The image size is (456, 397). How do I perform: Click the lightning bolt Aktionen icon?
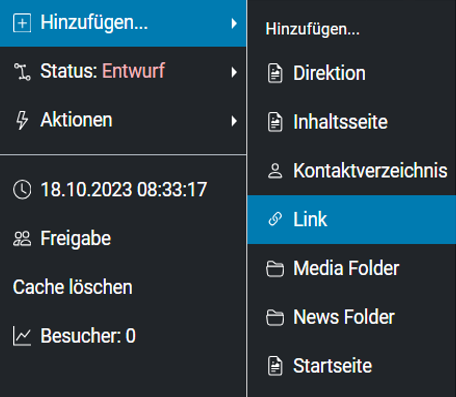[22, 120]
